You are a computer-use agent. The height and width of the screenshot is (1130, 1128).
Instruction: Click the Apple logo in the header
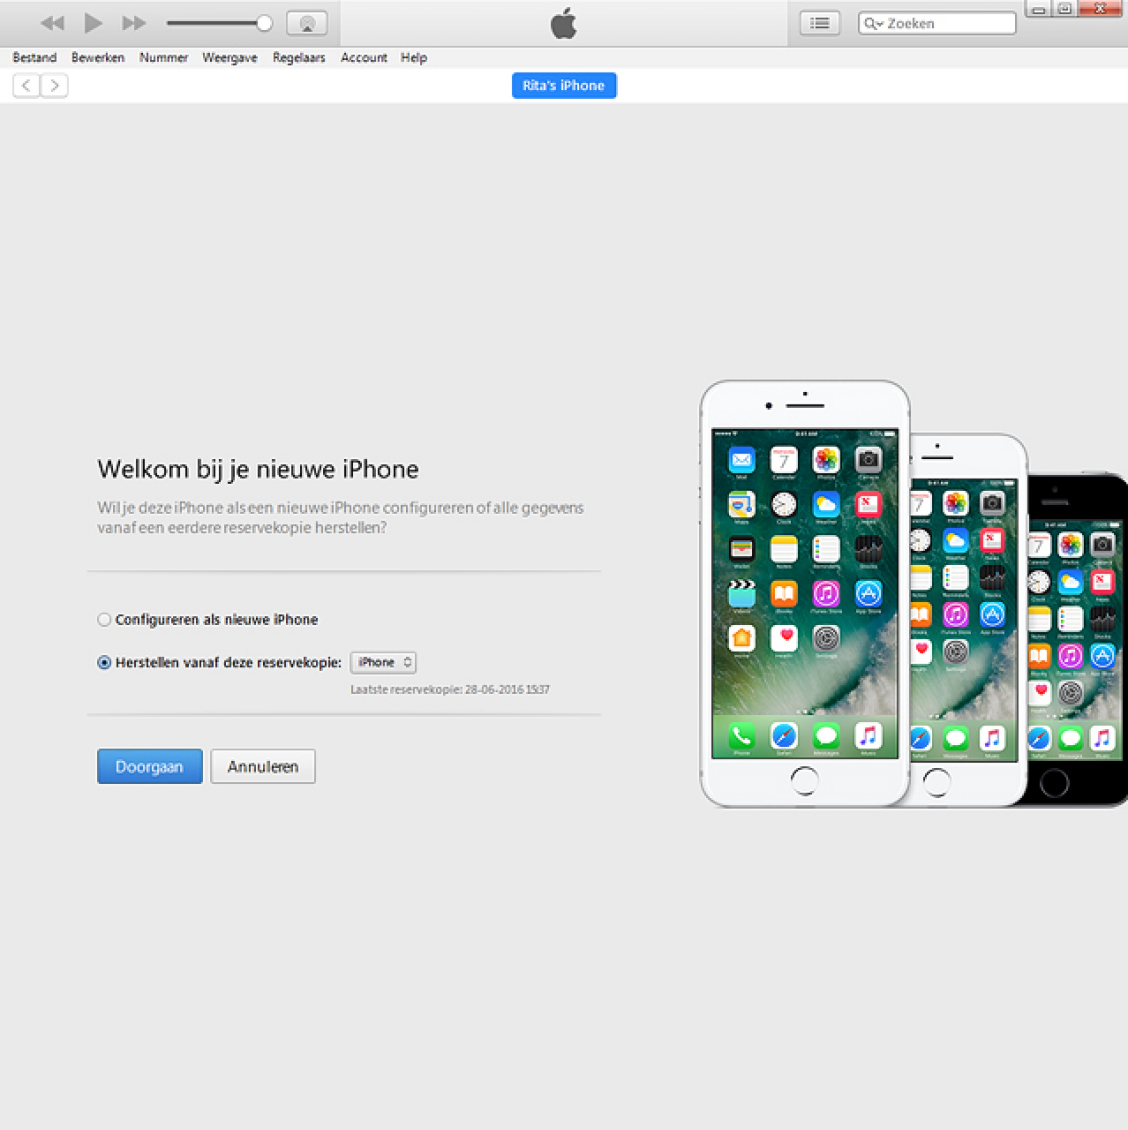[564, 23]
